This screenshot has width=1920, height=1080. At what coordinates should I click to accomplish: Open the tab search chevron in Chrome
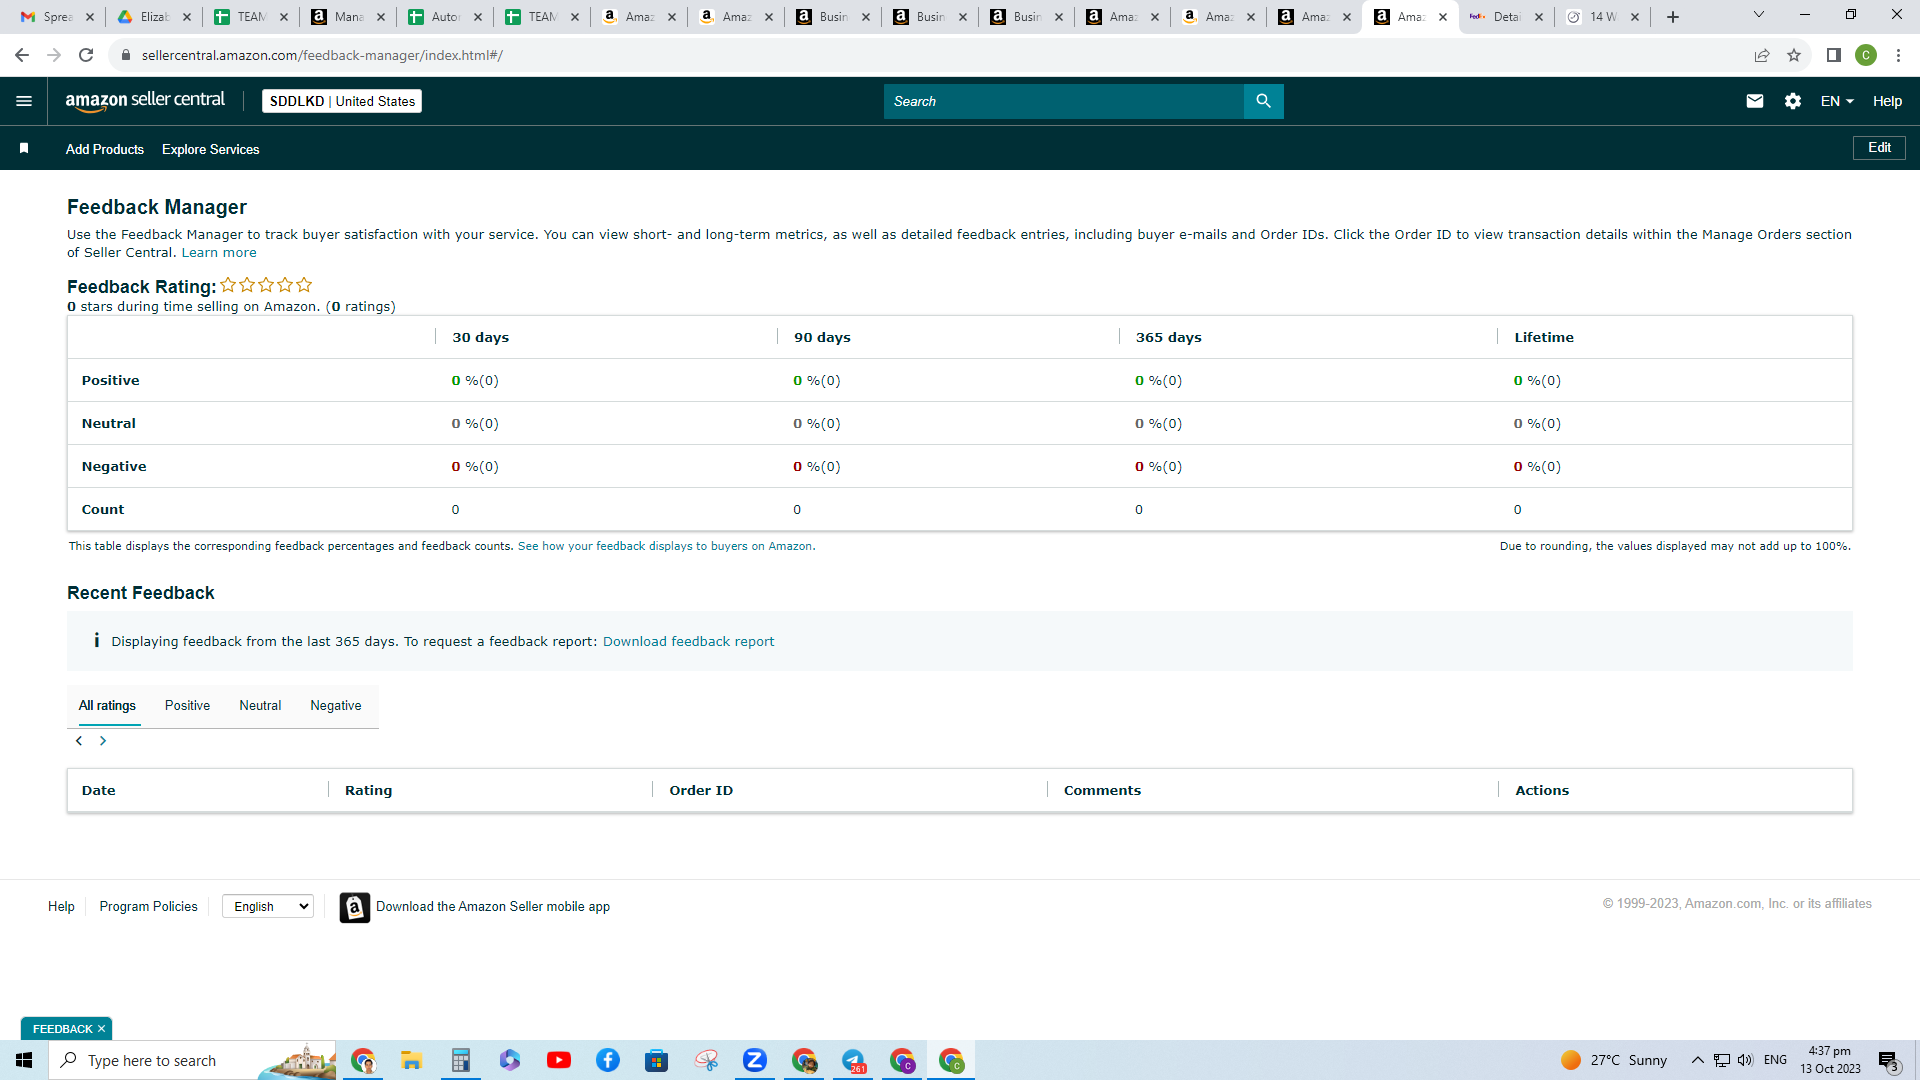coord(1758,15)
